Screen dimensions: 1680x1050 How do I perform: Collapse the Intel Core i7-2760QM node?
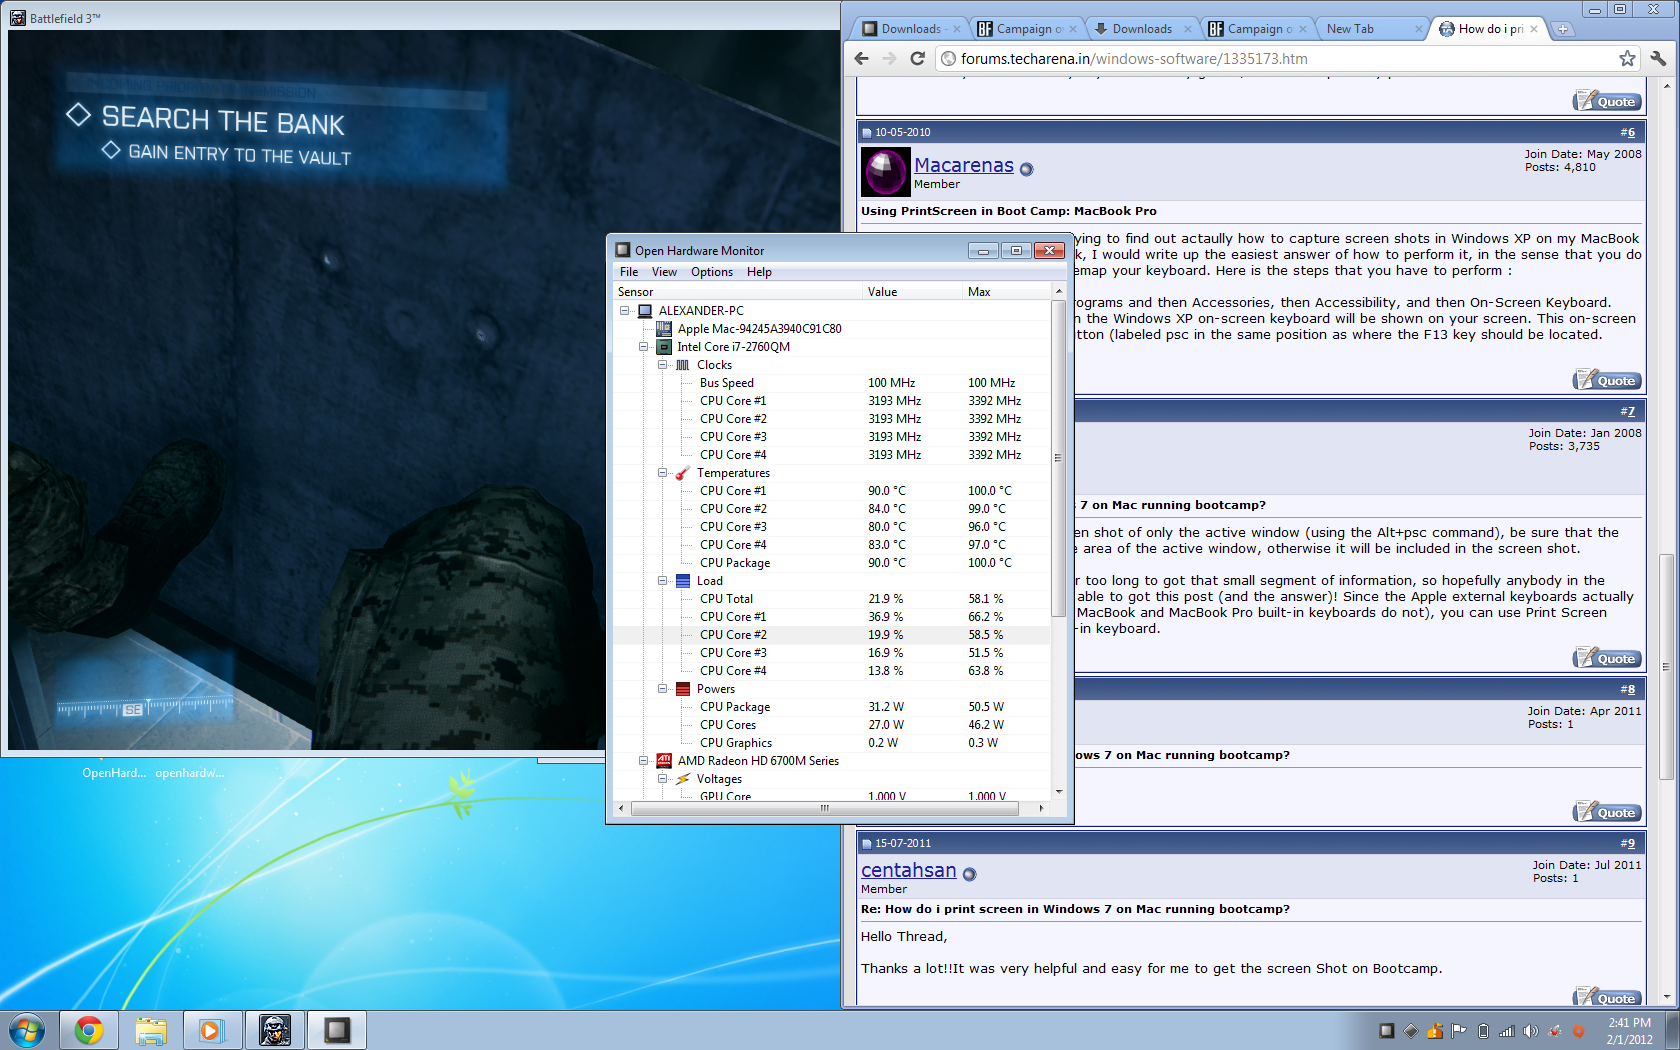click(x=644, y=347)
